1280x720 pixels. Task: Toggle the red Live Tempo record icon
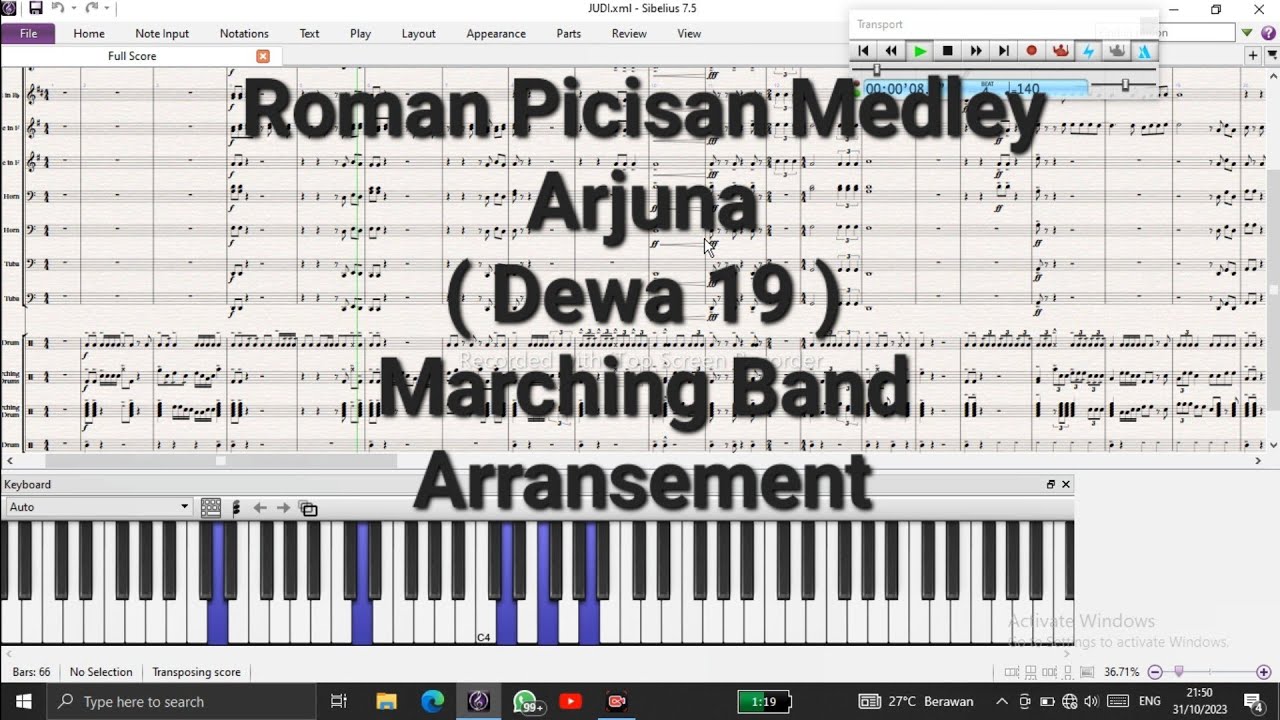tap(1060, 51)
